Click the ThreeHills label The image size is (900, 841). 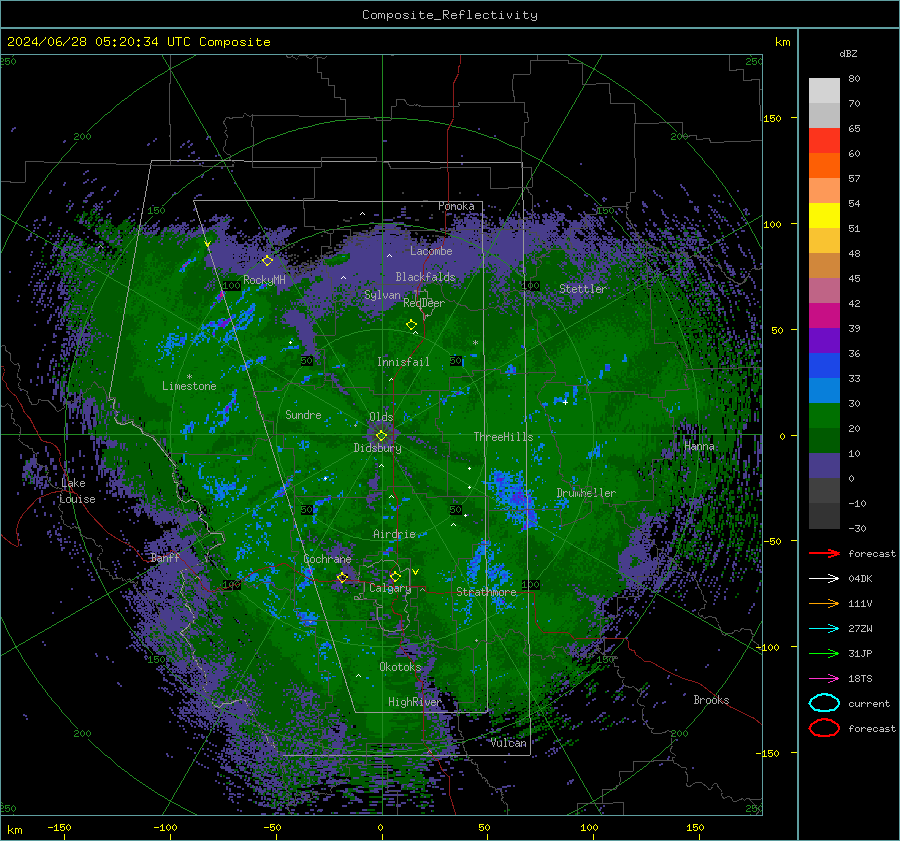503,437
